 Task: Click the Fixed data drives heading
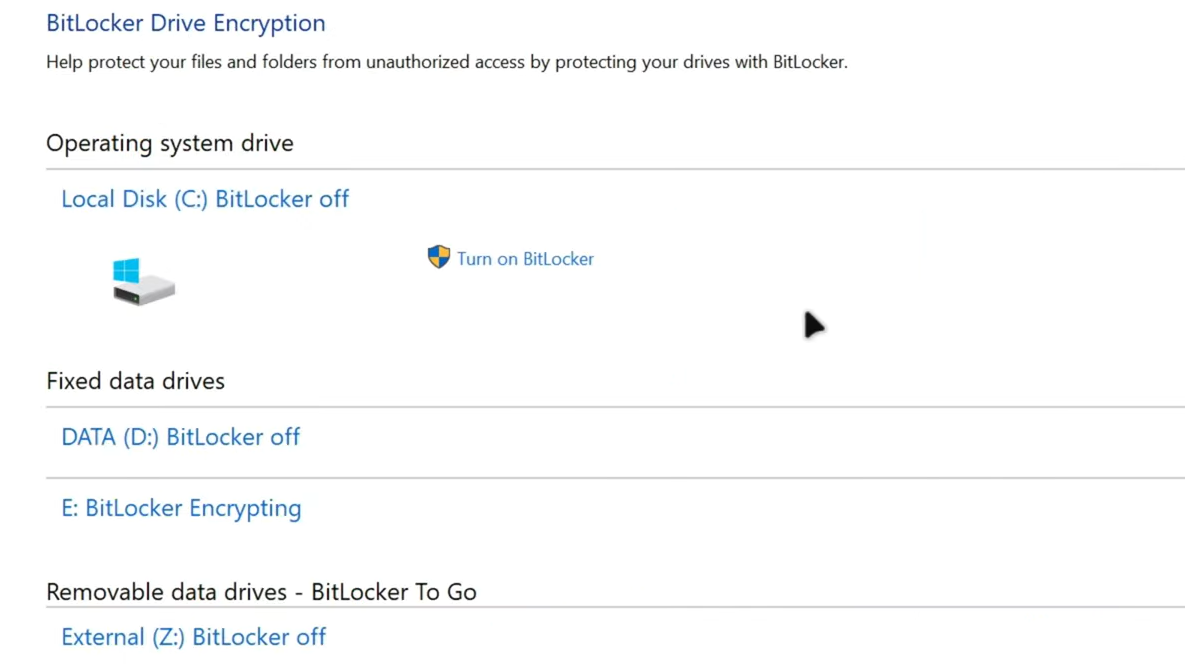pos(135,381)
